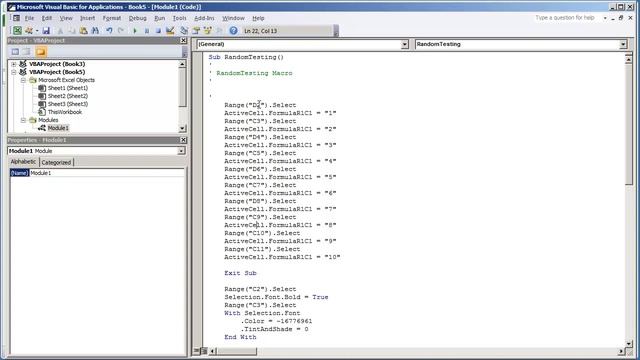Collapse the VBAProject (Book5) tree node
Image resolution: width=640 pixels, height=360 pixels.
click(x=14, y=72)
